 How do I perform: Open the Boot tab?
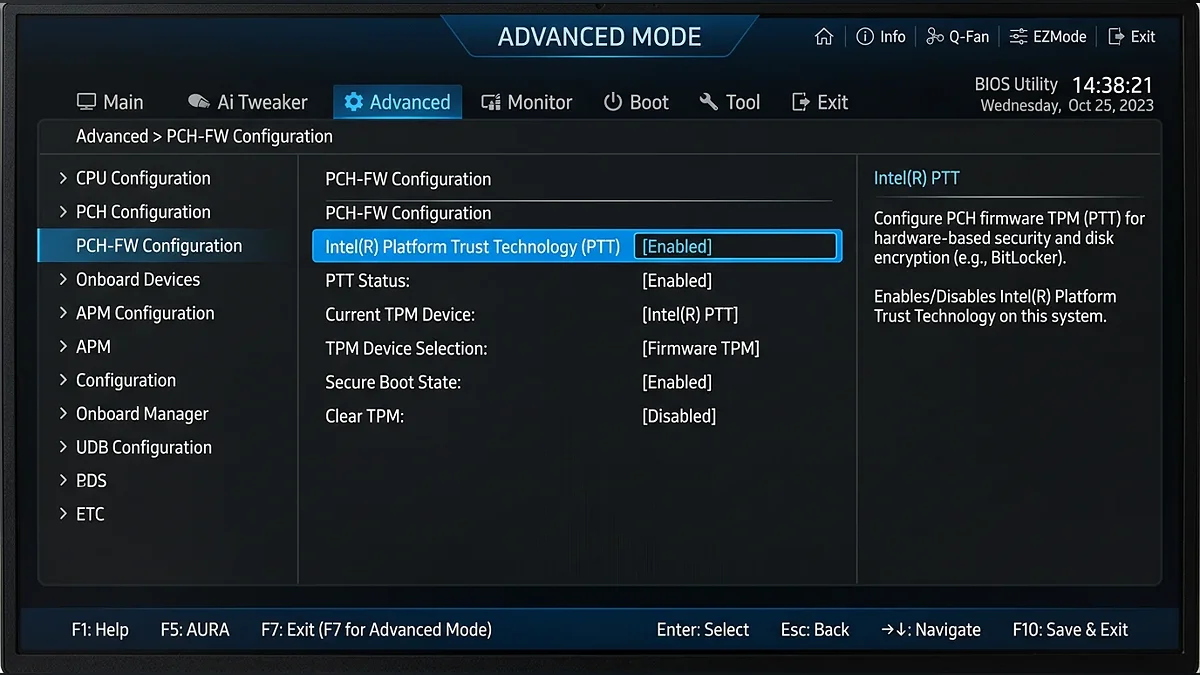coord(636,102)
